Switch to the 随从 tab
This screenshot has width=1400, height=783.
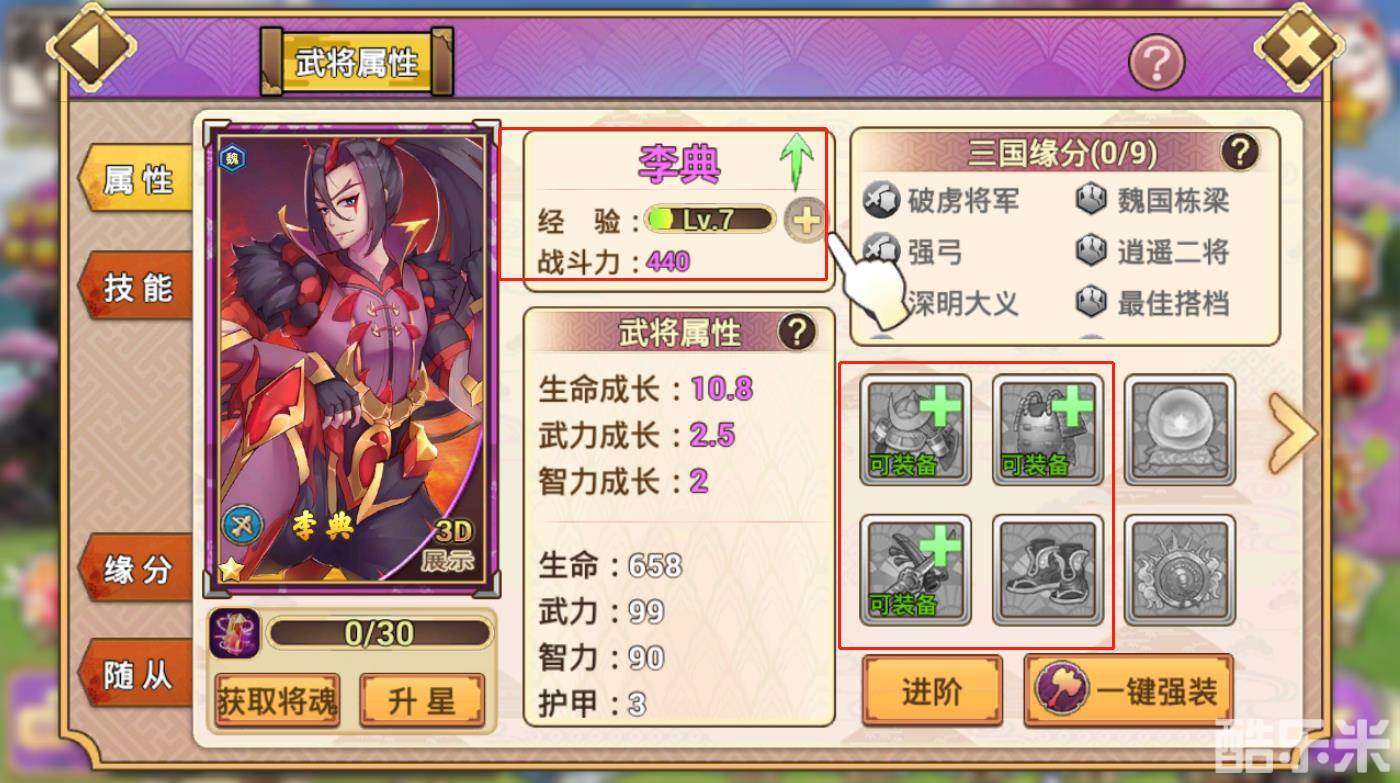point(137,676)
